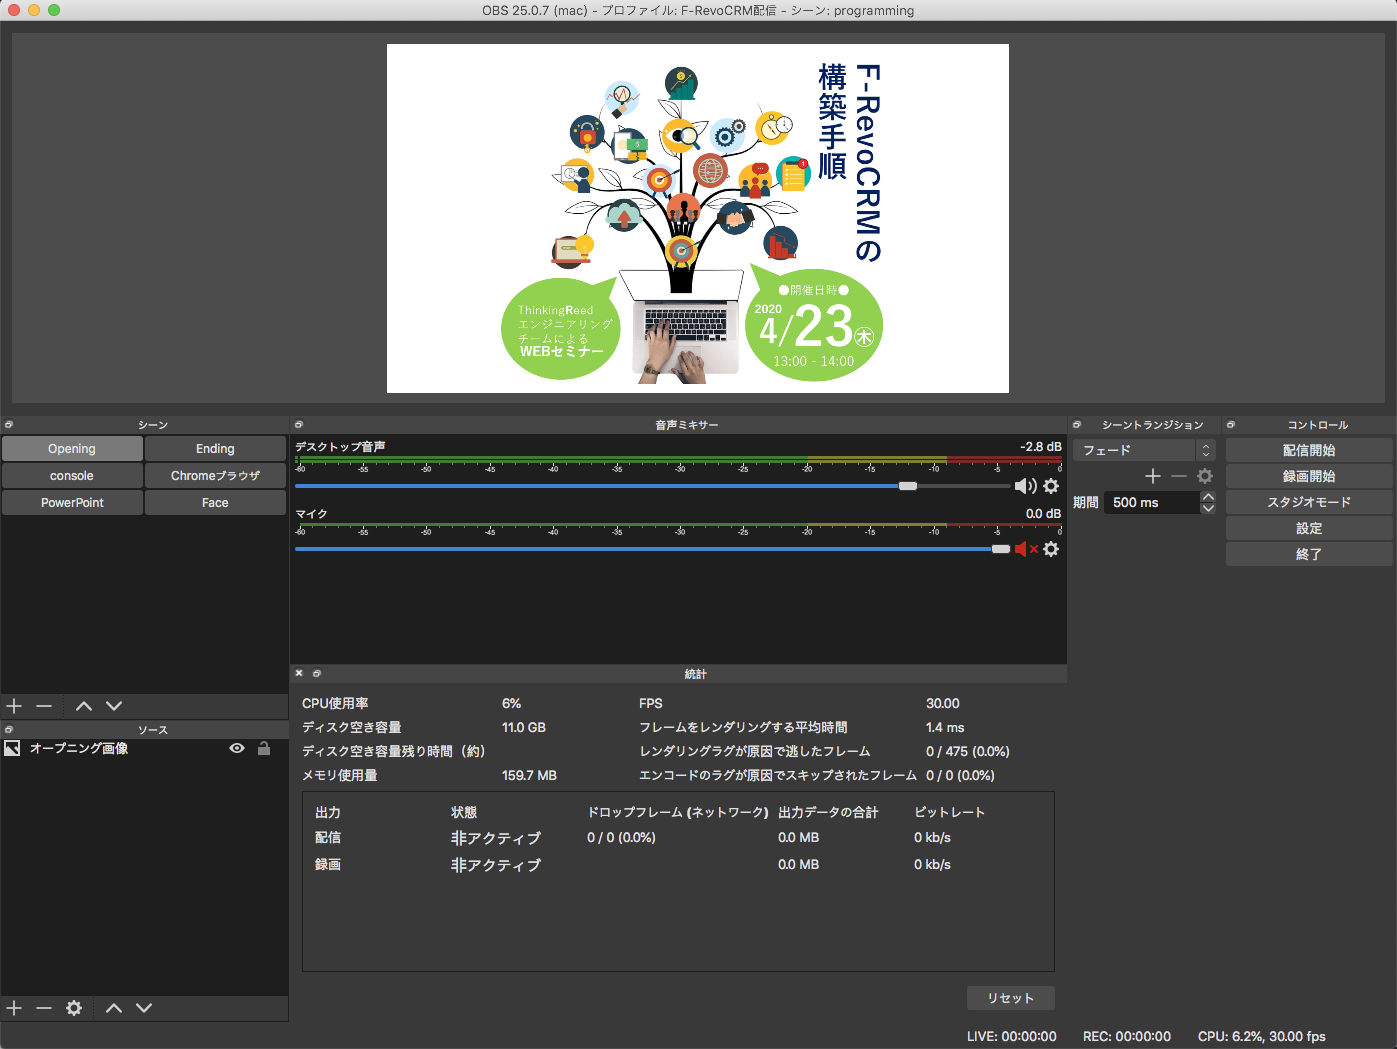1397x1049 pixels.
Task: Open マイク audio settings gear
Action: point(1051,549)
